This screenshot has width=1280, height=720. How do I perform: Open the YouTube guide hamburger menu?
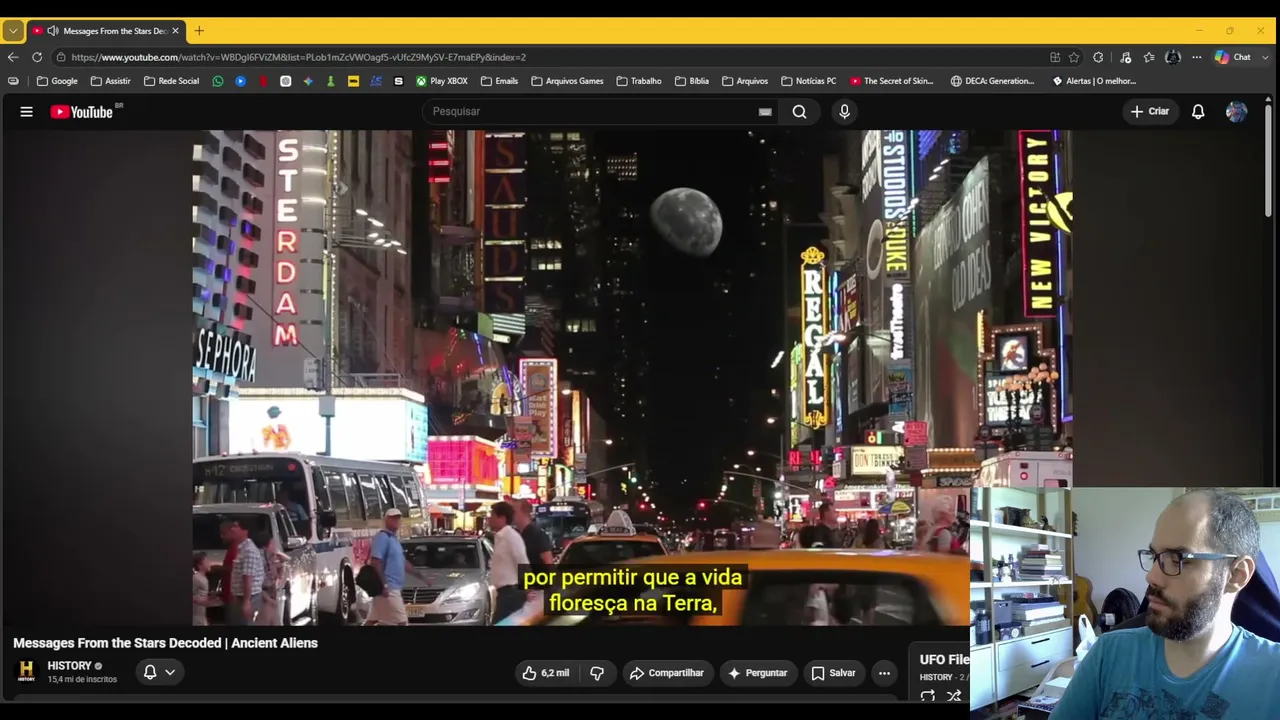click(27, 112)
